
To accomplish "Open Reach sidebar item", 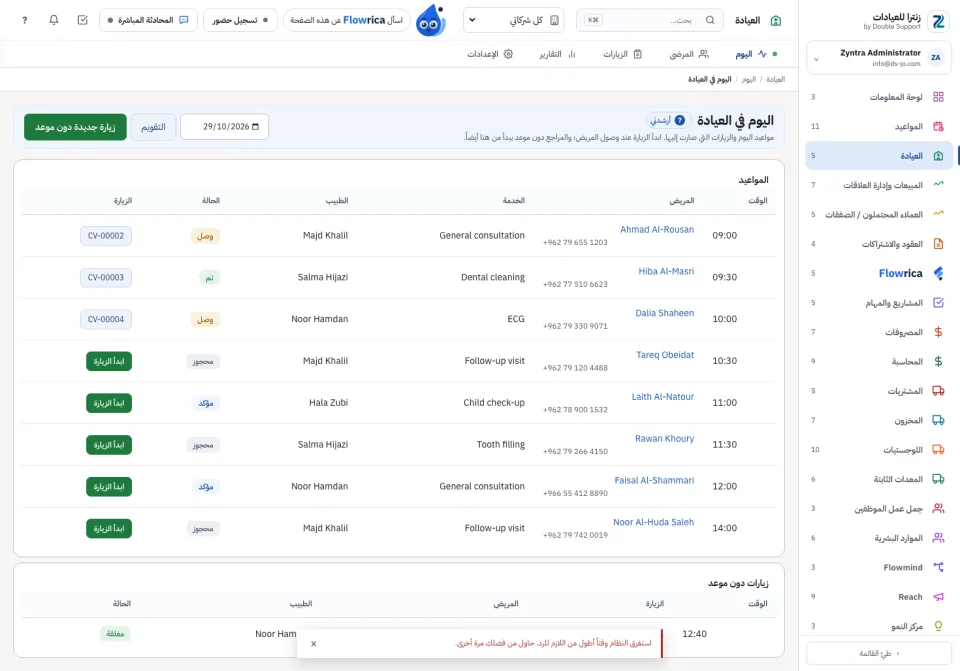I will [879, 596].
